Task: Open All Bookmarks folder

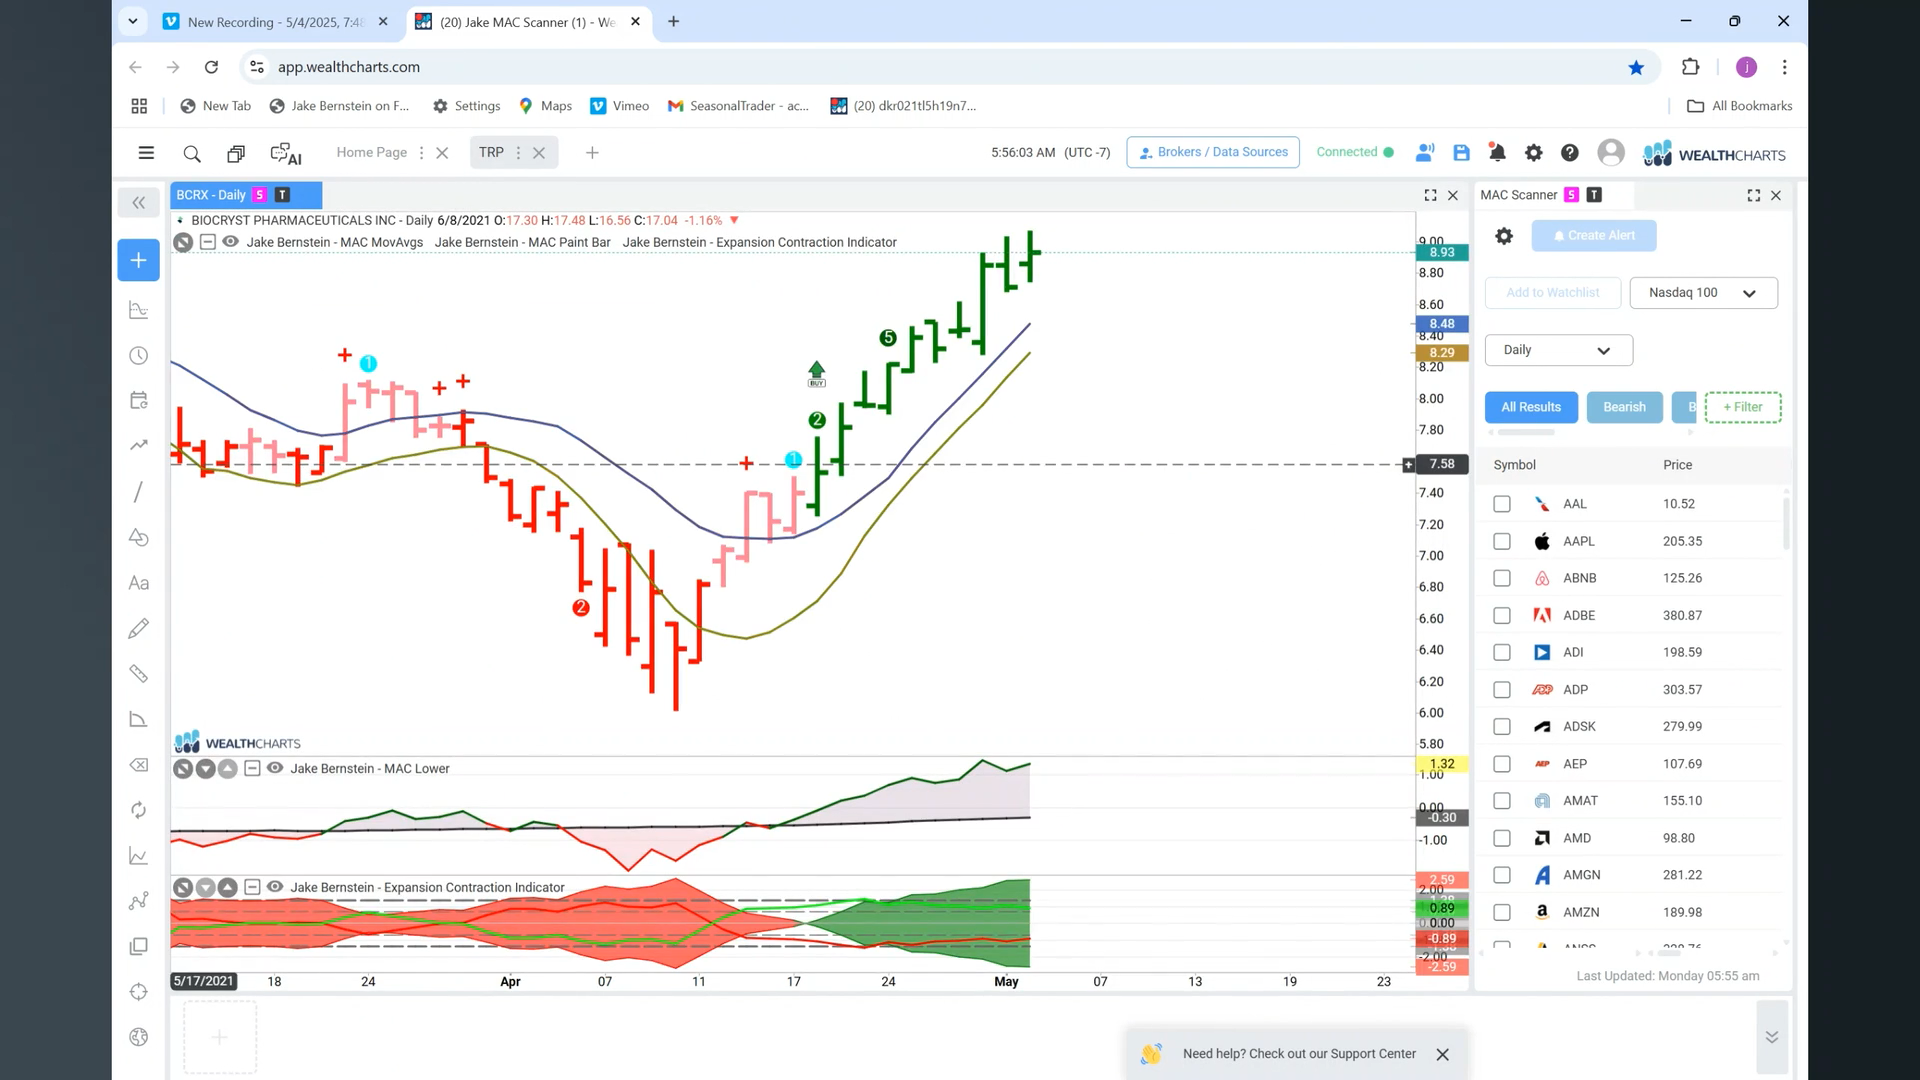Action: [x=1740, y=106]
